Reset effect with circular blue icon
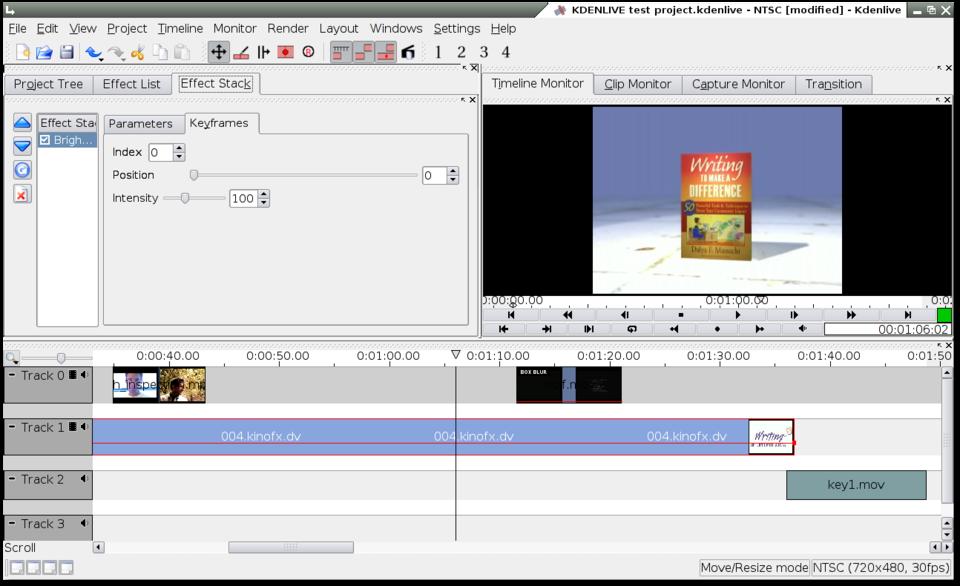960x586 pixels. [22, 170]
